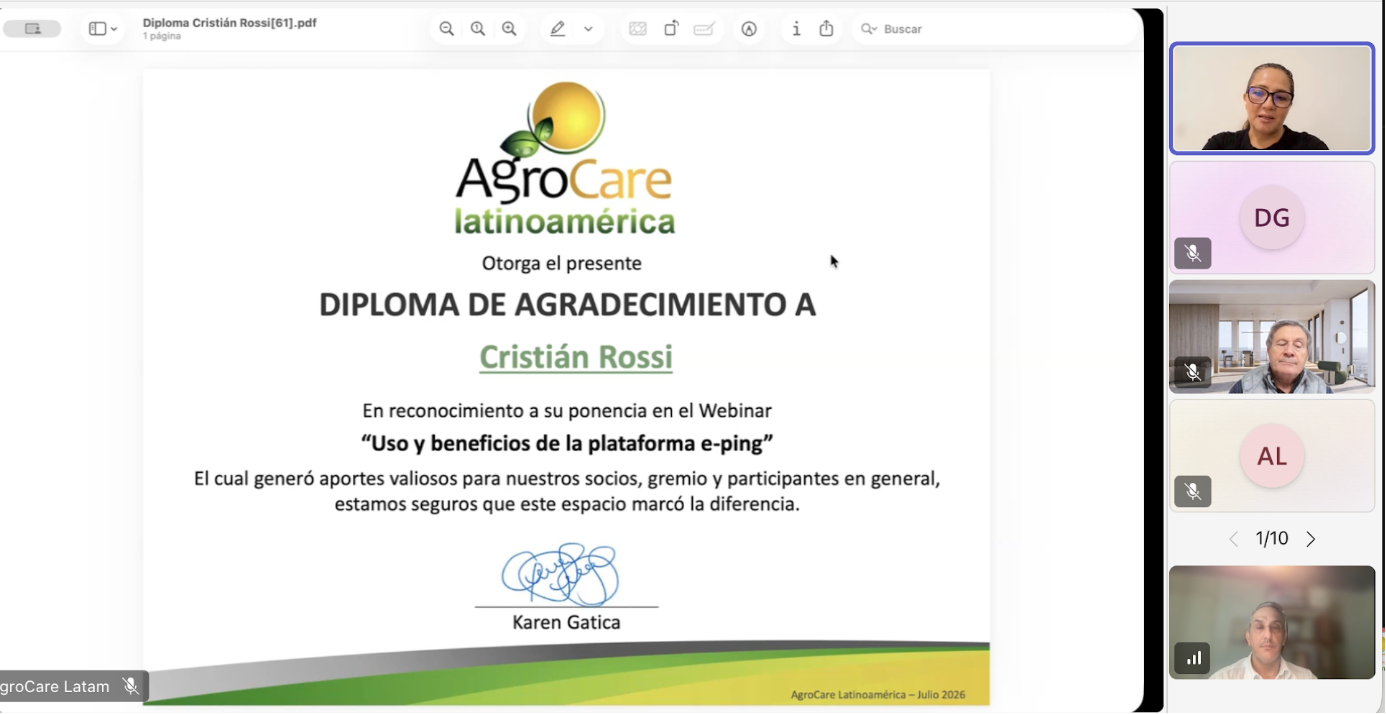This screenshot has width=1386, height=714.
Task: Open the sidebar view menu in Preview
Action: 103,29
